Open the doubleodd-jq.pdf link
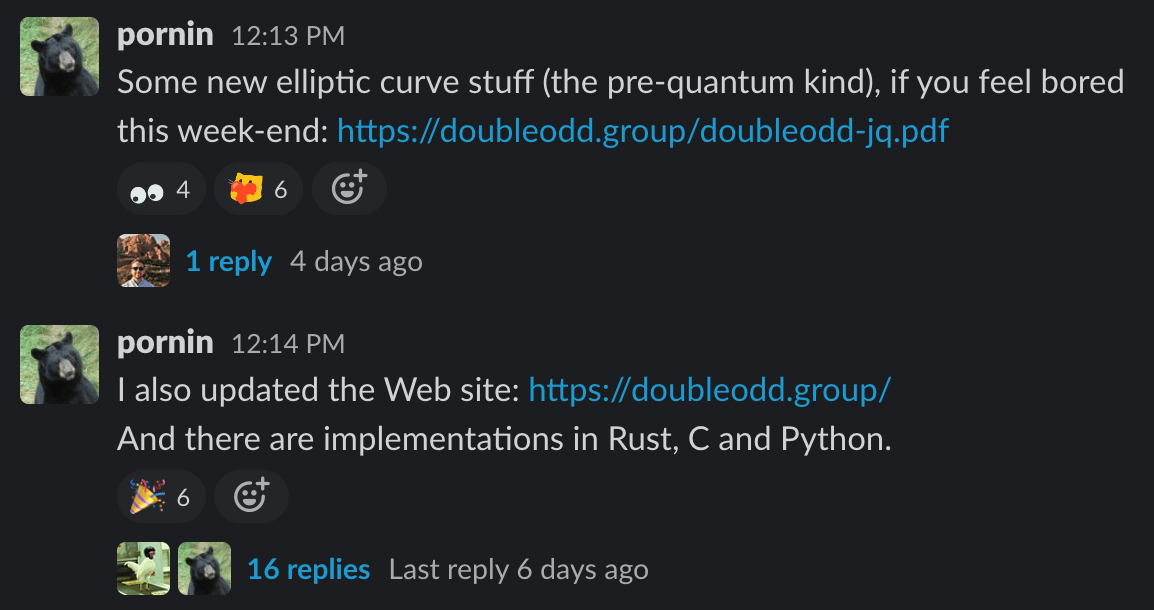Viewport: 1154px width, 610px height. pyautogui.click(x=643, y=131)
